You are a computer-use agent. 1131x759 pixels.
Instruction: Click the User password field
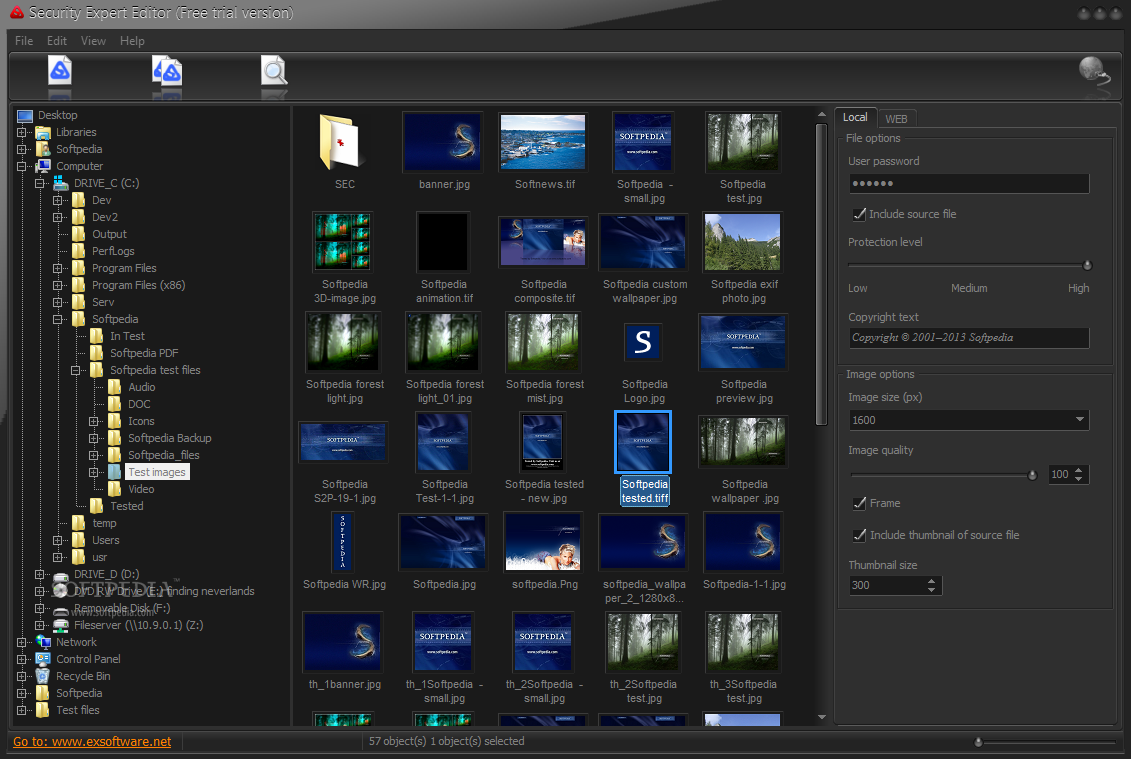969,183
